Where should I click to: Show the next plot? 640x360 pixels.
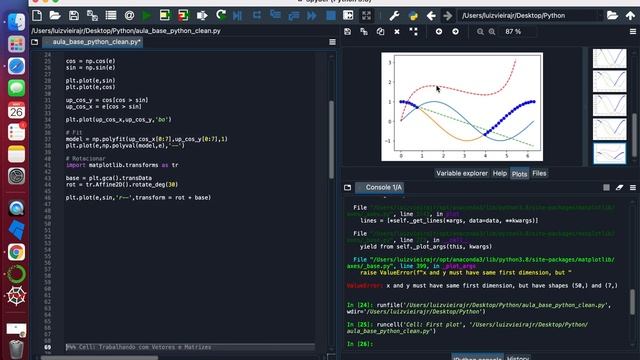[456, 31]
